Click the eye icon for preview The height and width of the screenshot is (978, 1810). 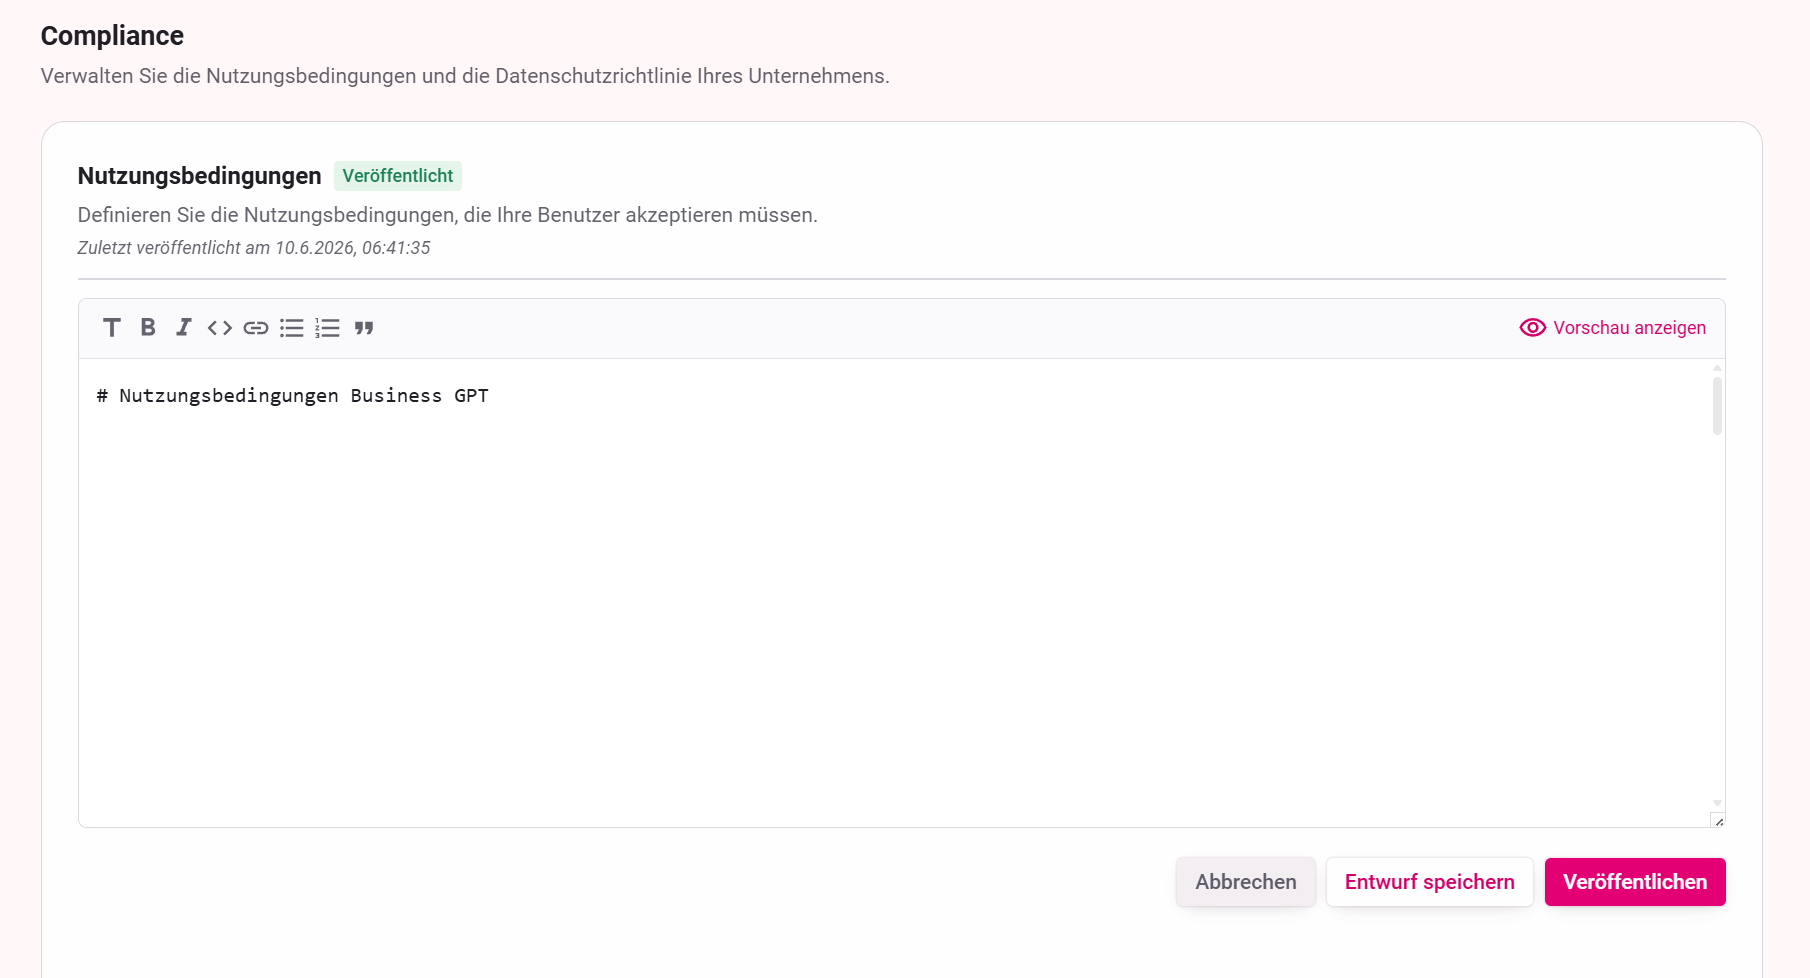coord(1532,328)
